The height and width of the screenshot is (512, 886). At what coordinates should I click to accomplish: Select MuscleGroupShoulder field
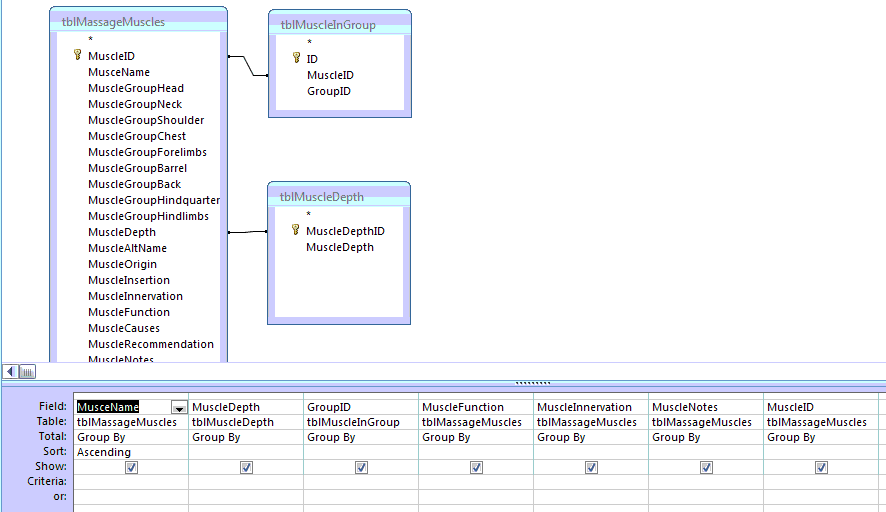146,120
